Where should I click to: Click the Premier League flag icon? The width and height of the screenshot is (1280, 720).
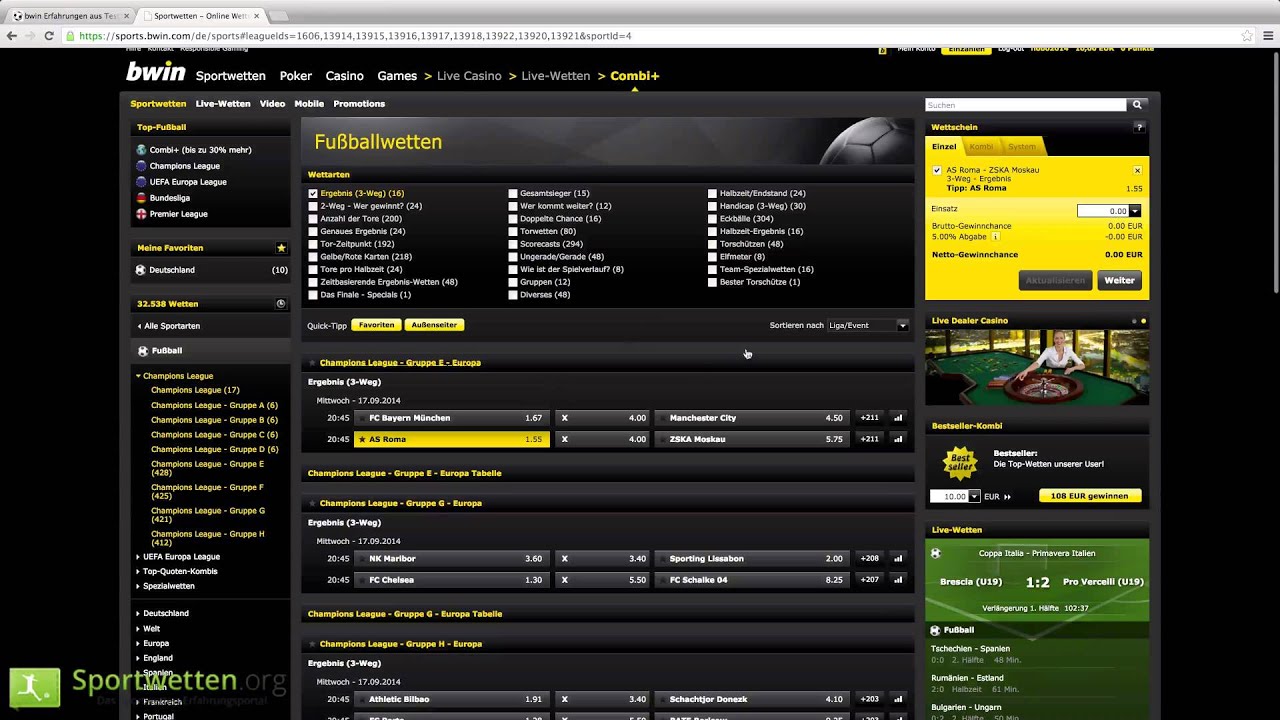click(141, 214)
